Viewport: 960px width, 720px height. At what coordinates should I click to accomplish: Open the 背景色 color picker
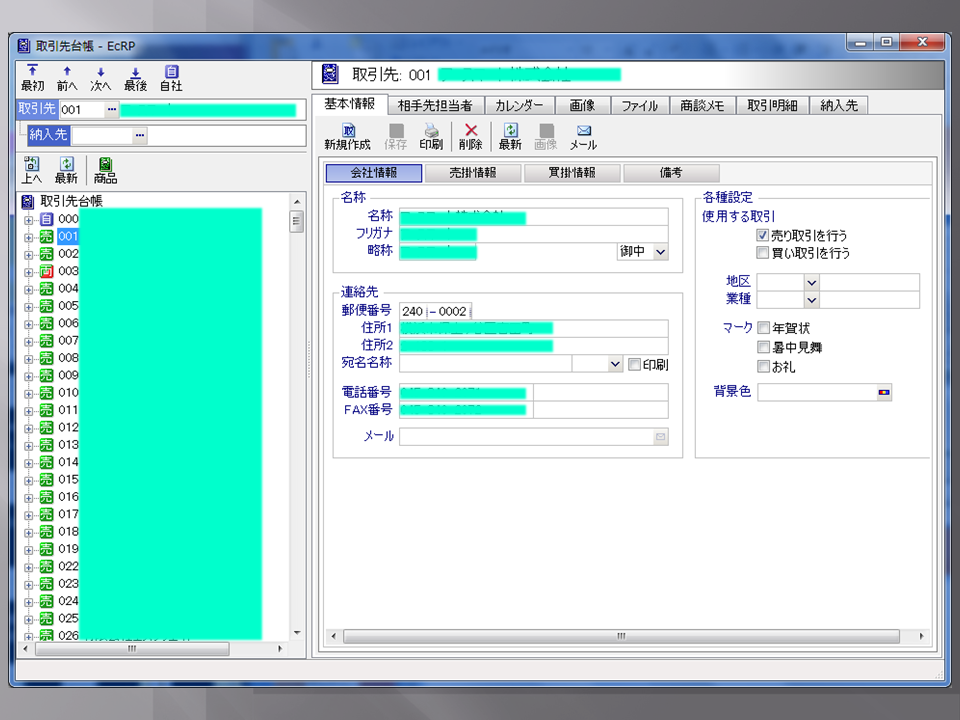coord(883,393)
